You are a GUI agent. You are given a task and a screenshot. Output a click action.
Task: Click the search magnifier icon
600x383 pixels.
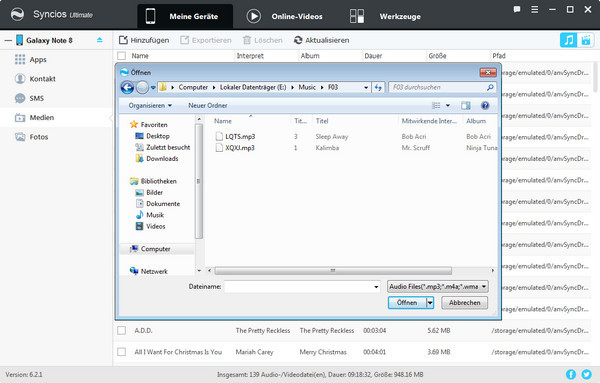(490, 88)
